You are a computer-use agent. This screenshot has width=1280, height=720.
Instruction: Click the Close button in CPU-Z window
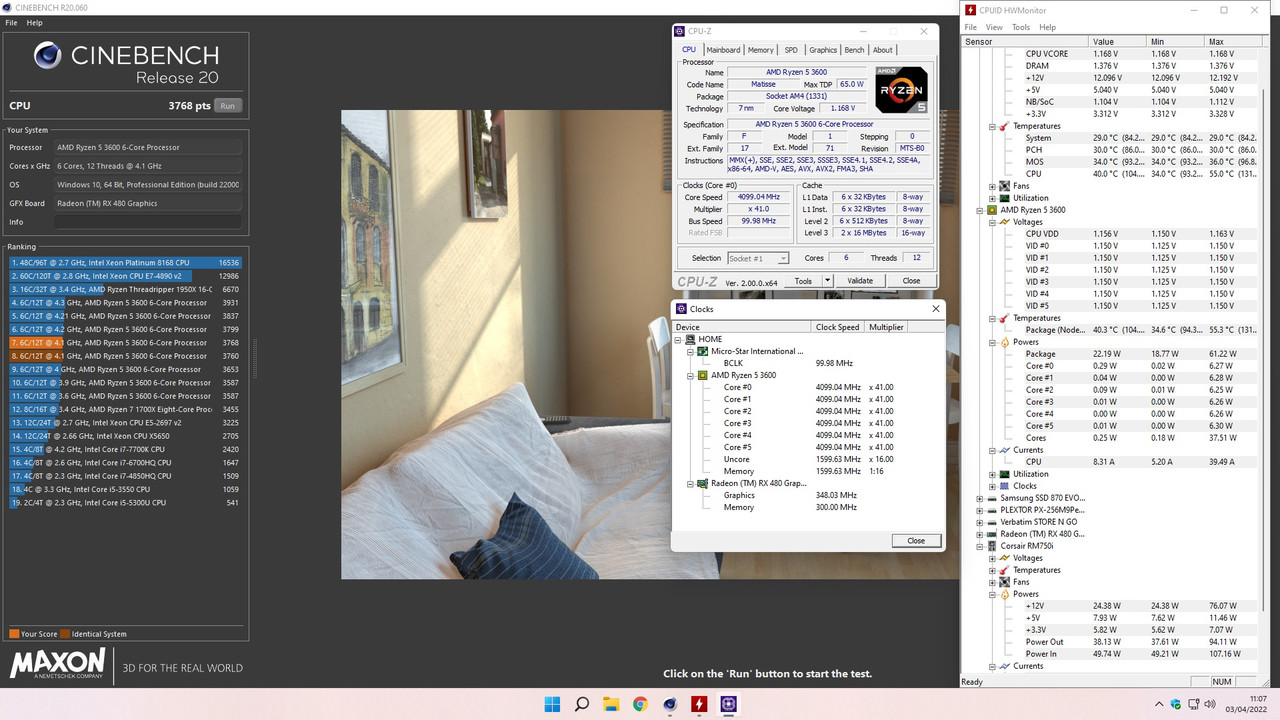point(911,281)
